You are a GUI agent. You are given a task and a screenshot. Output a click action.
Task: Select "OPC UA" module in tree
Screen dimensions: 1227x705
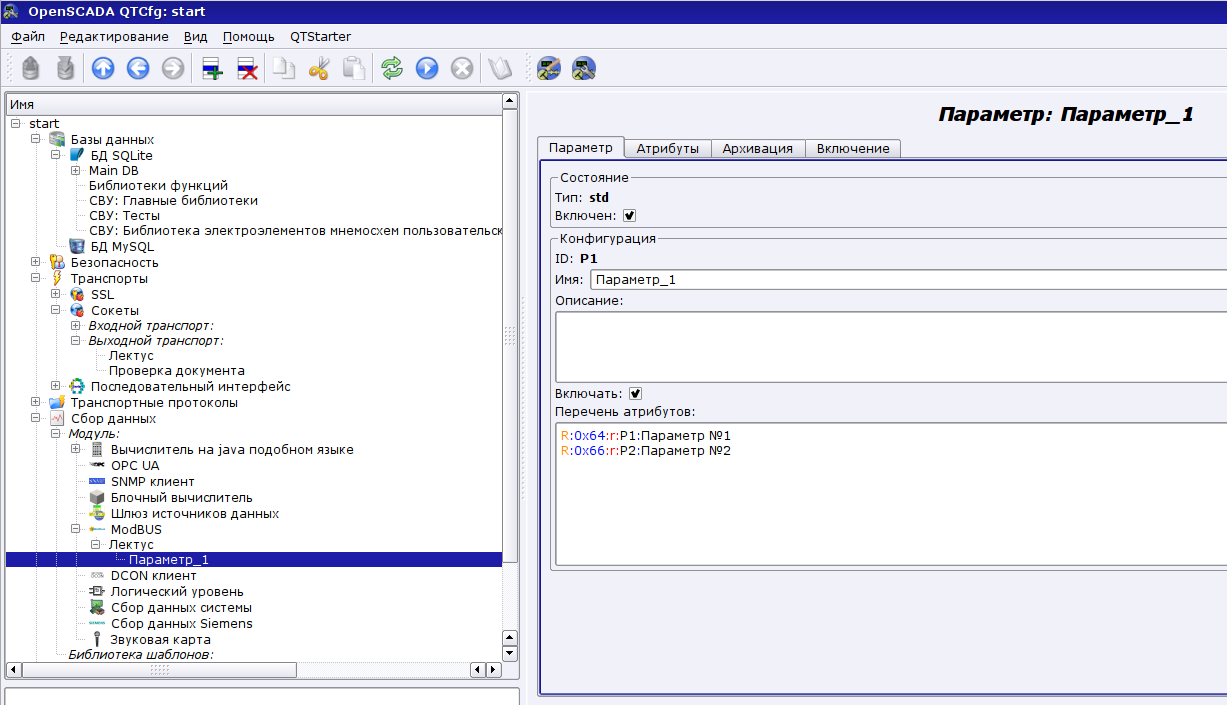click(134, 465)
